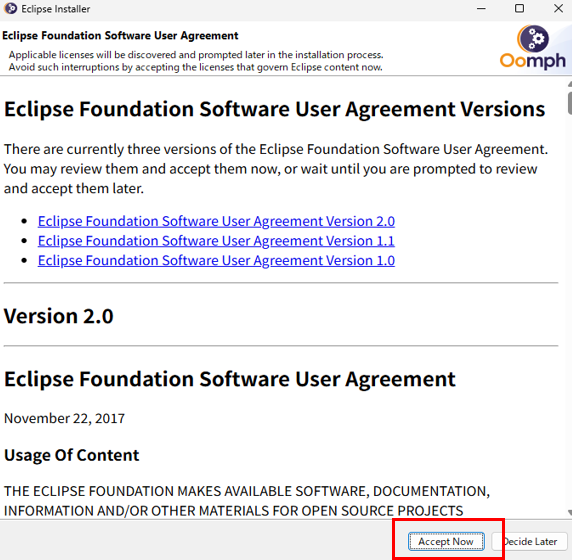The image size is (572, 560).
Task: Click the 'Usage Of Content' heading
Action: pos(72,455)
